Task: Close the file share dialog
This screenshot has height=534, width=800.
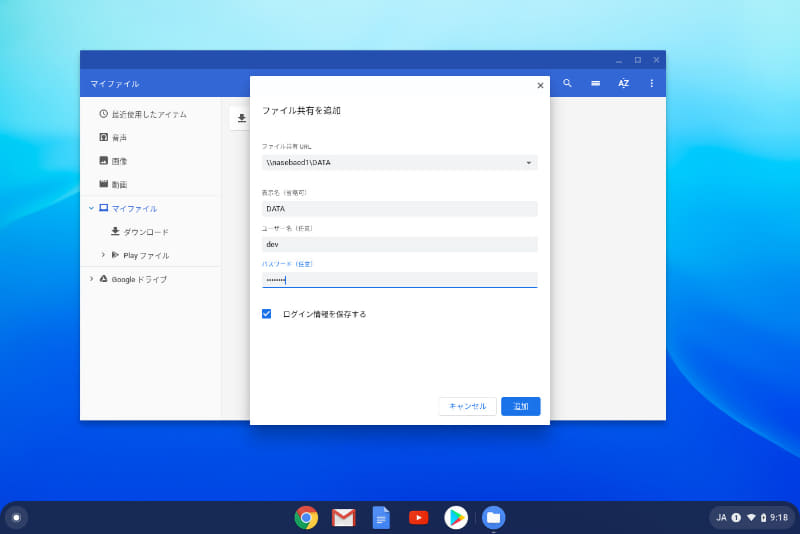Action: coord(540,86)
